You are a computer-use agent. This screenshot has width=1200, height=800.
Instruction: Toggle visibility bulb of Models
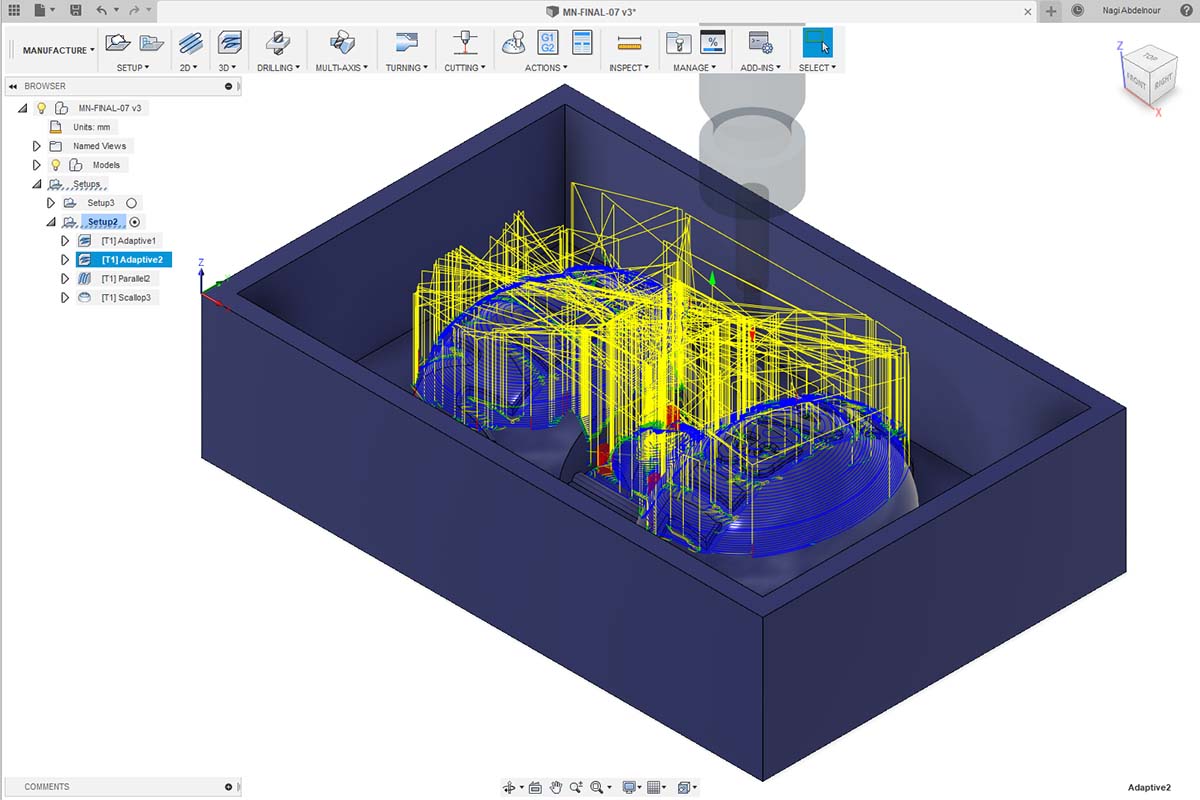[56, 165]
